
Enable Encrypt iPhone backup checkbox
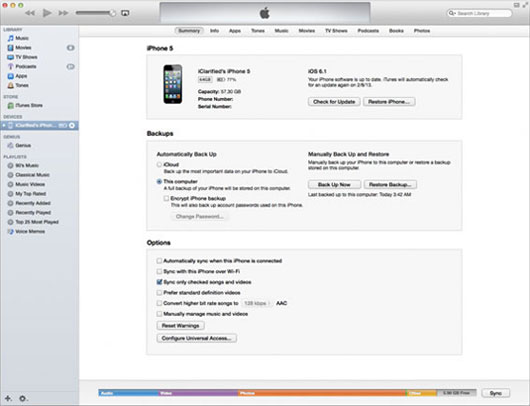pyautogui.click(x=166, y=198)
